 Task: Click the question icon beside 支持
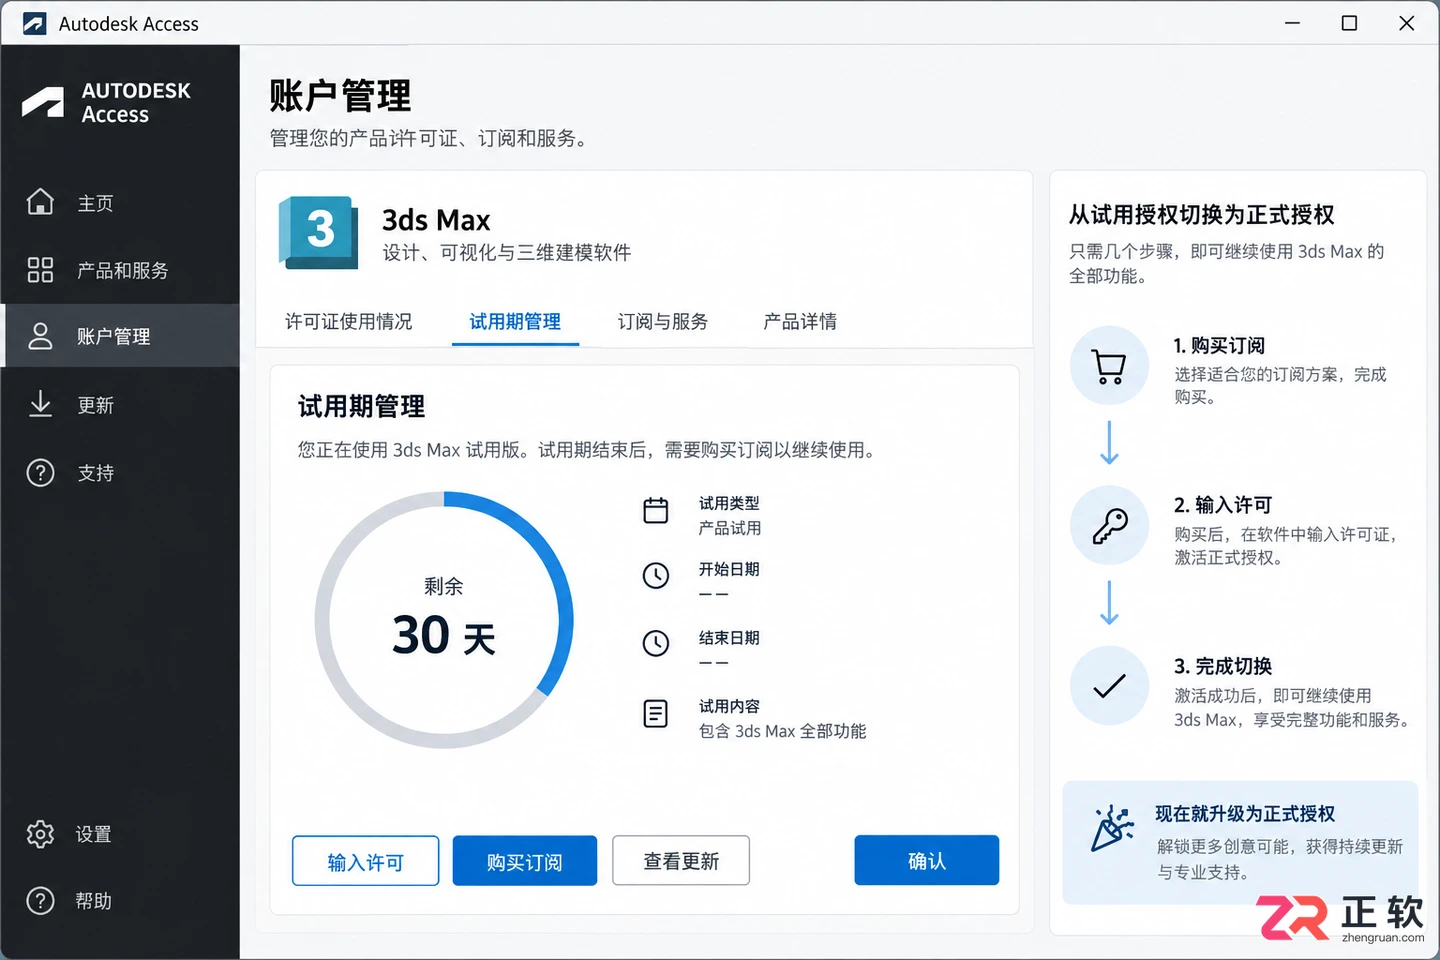[40, 472]
